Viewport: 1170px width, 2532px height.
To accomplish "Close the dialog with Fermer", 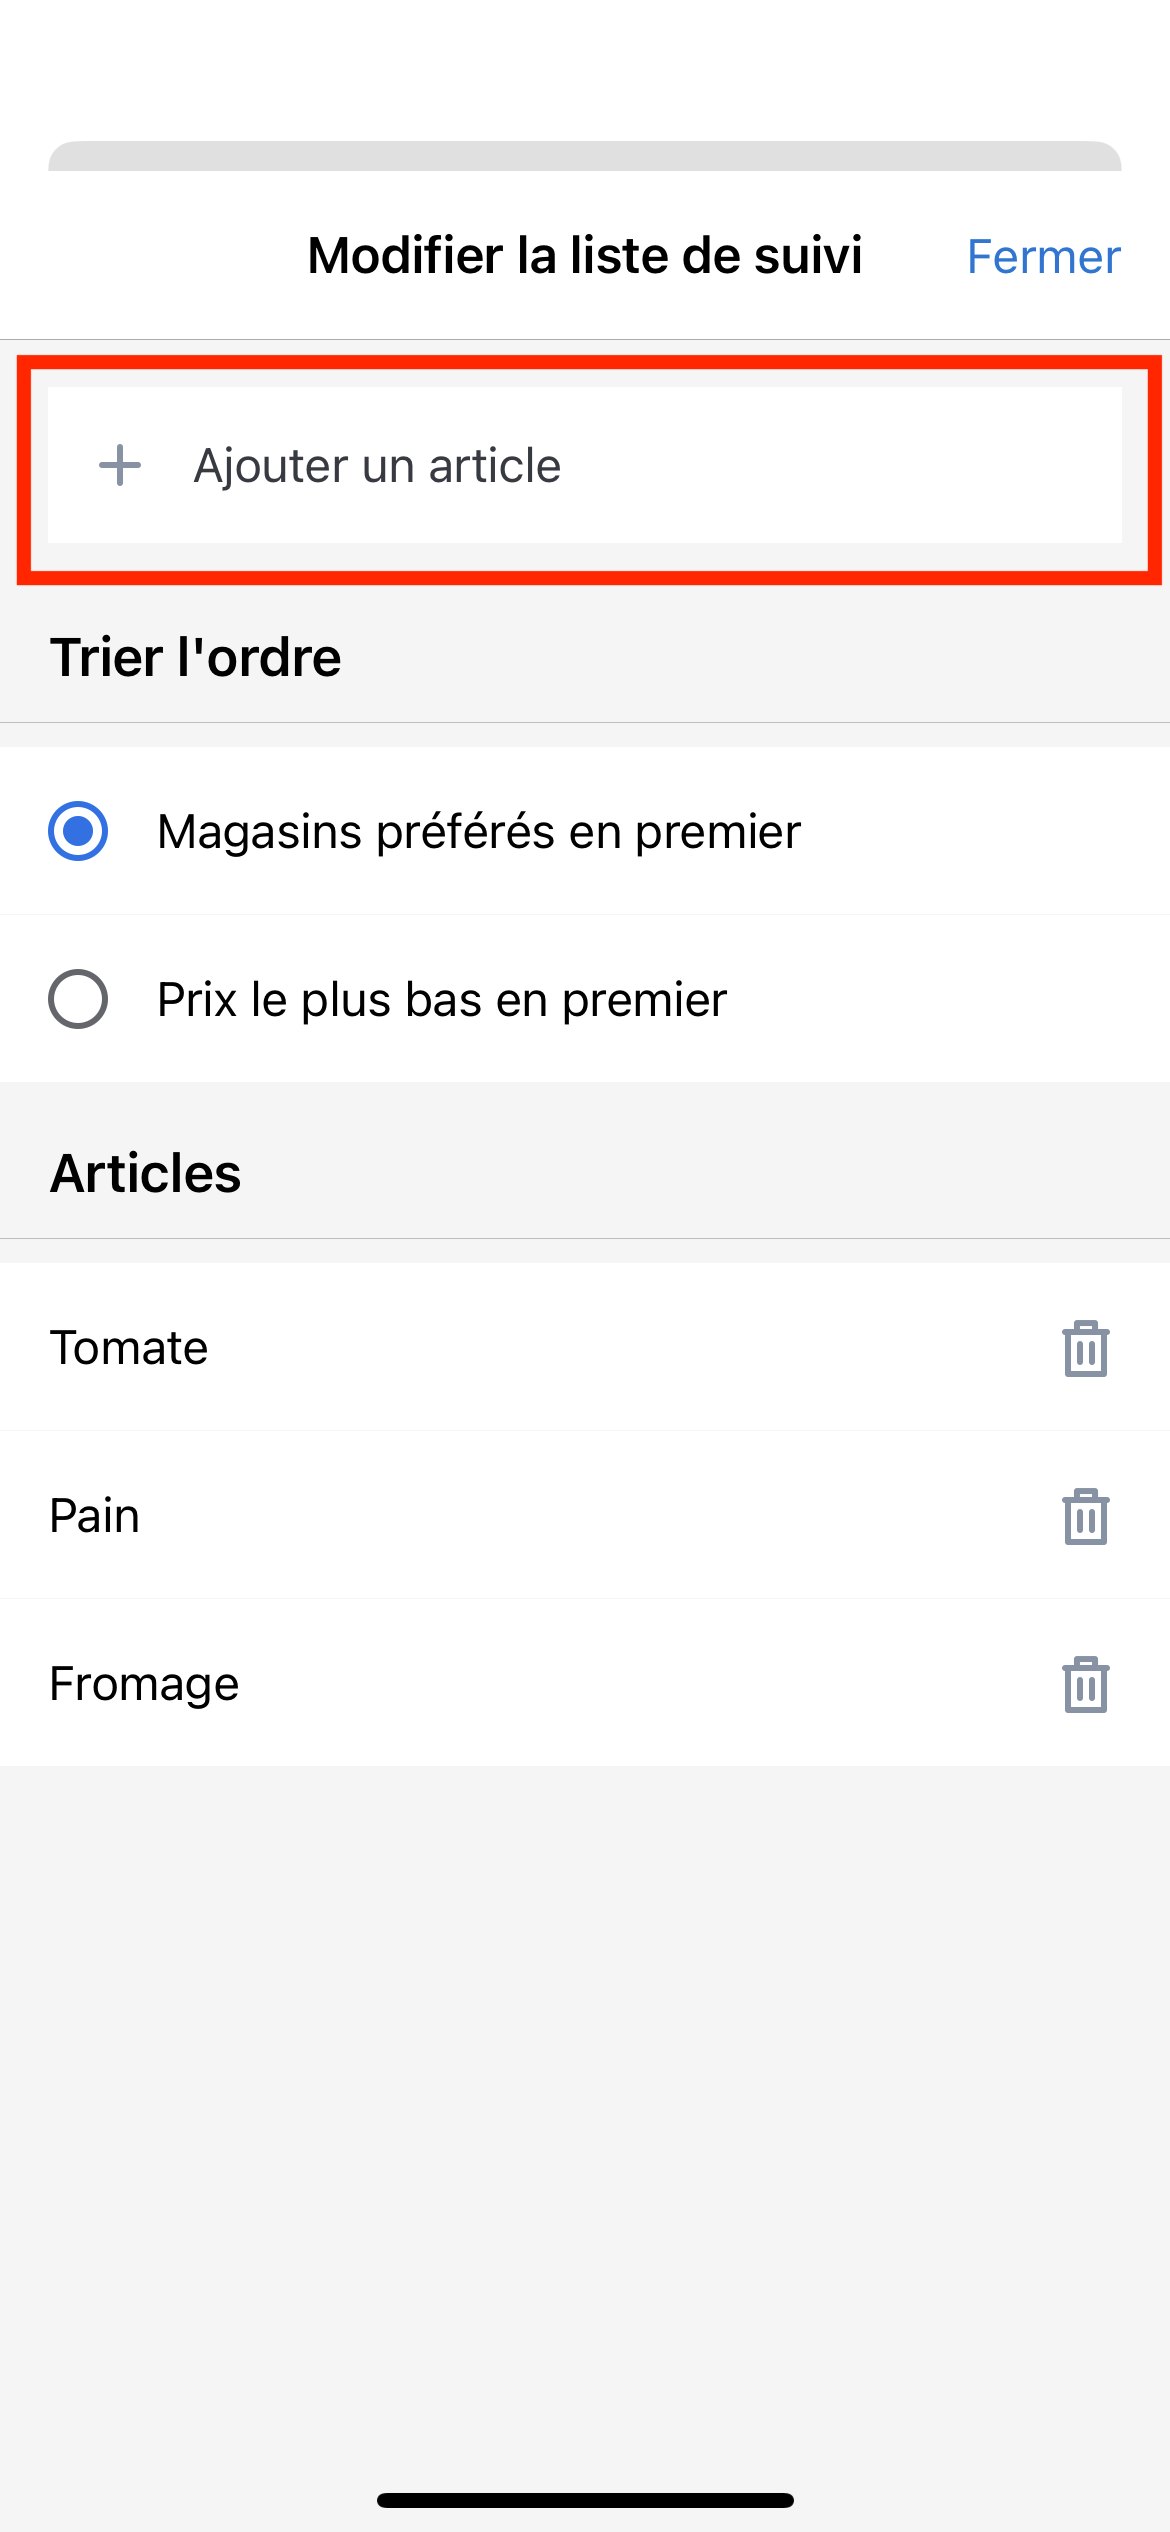I will 1043,256.
